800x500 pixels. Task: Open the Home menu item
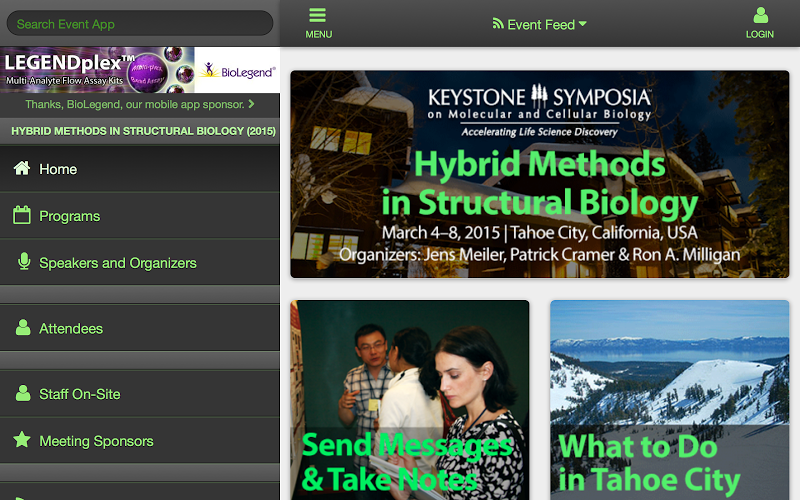coord(140,169)
